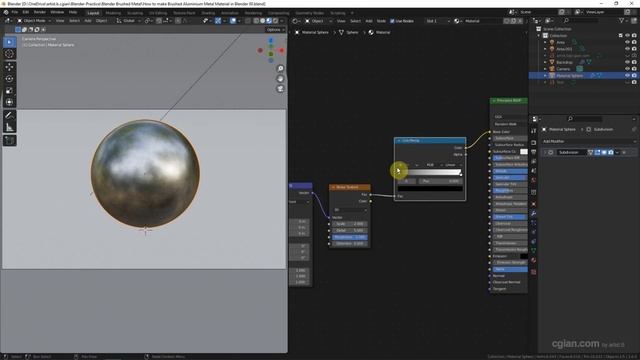Collapse the Collection tree in outliner
This screenshot has width=640, height=360.
pyautogui.click(x=539, y=36)
